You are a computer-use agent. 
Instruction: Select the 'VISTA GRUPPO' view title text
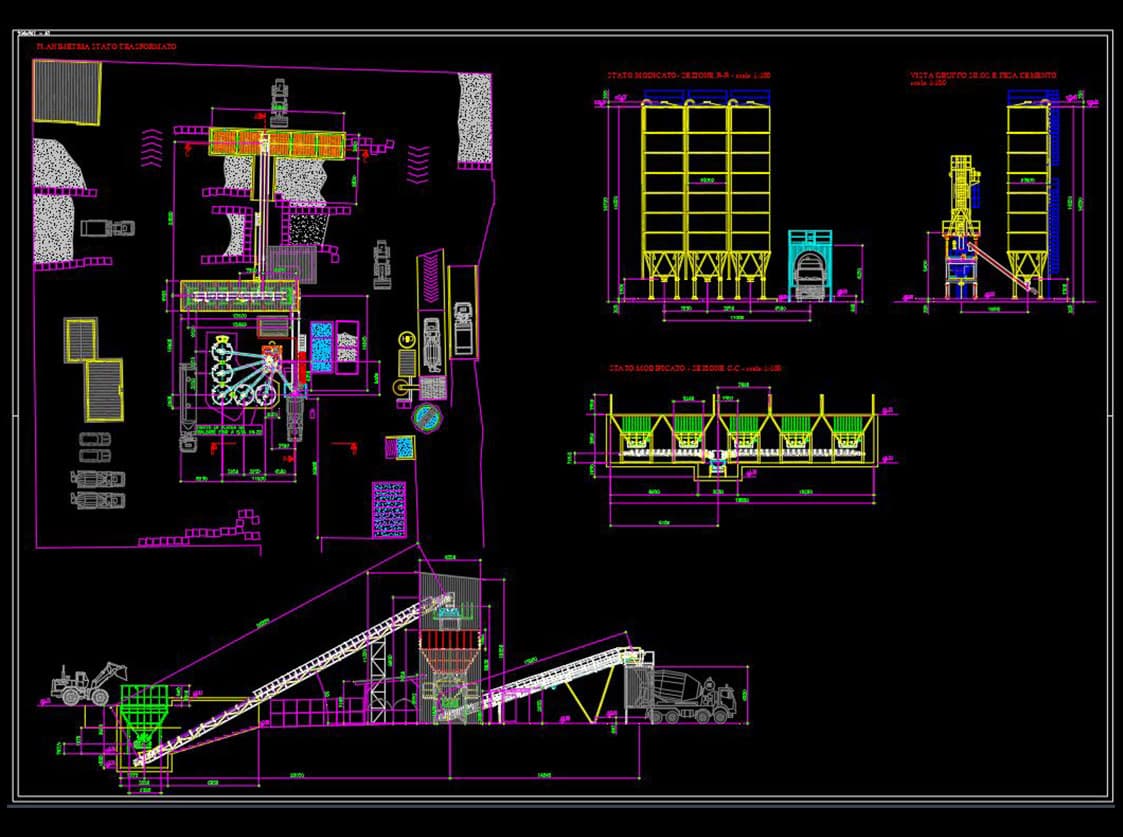982,76
